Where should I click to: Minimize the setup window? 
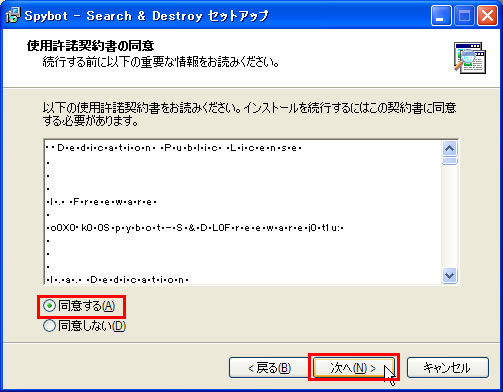coord(441,15)
